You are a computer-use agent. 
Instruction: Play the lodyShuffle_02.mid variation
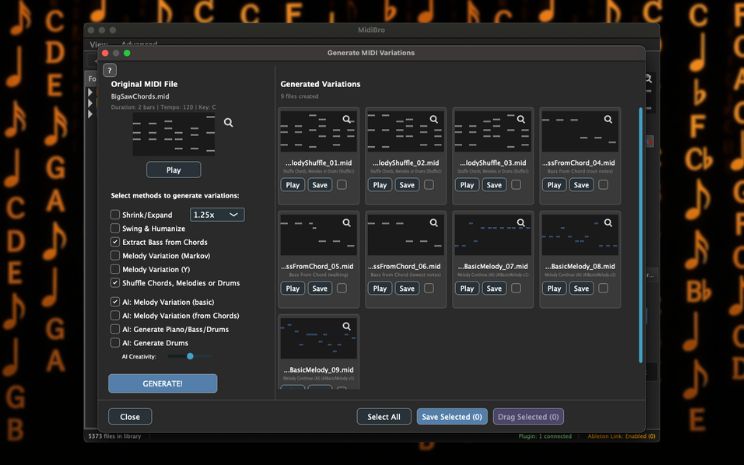[380, 185]
